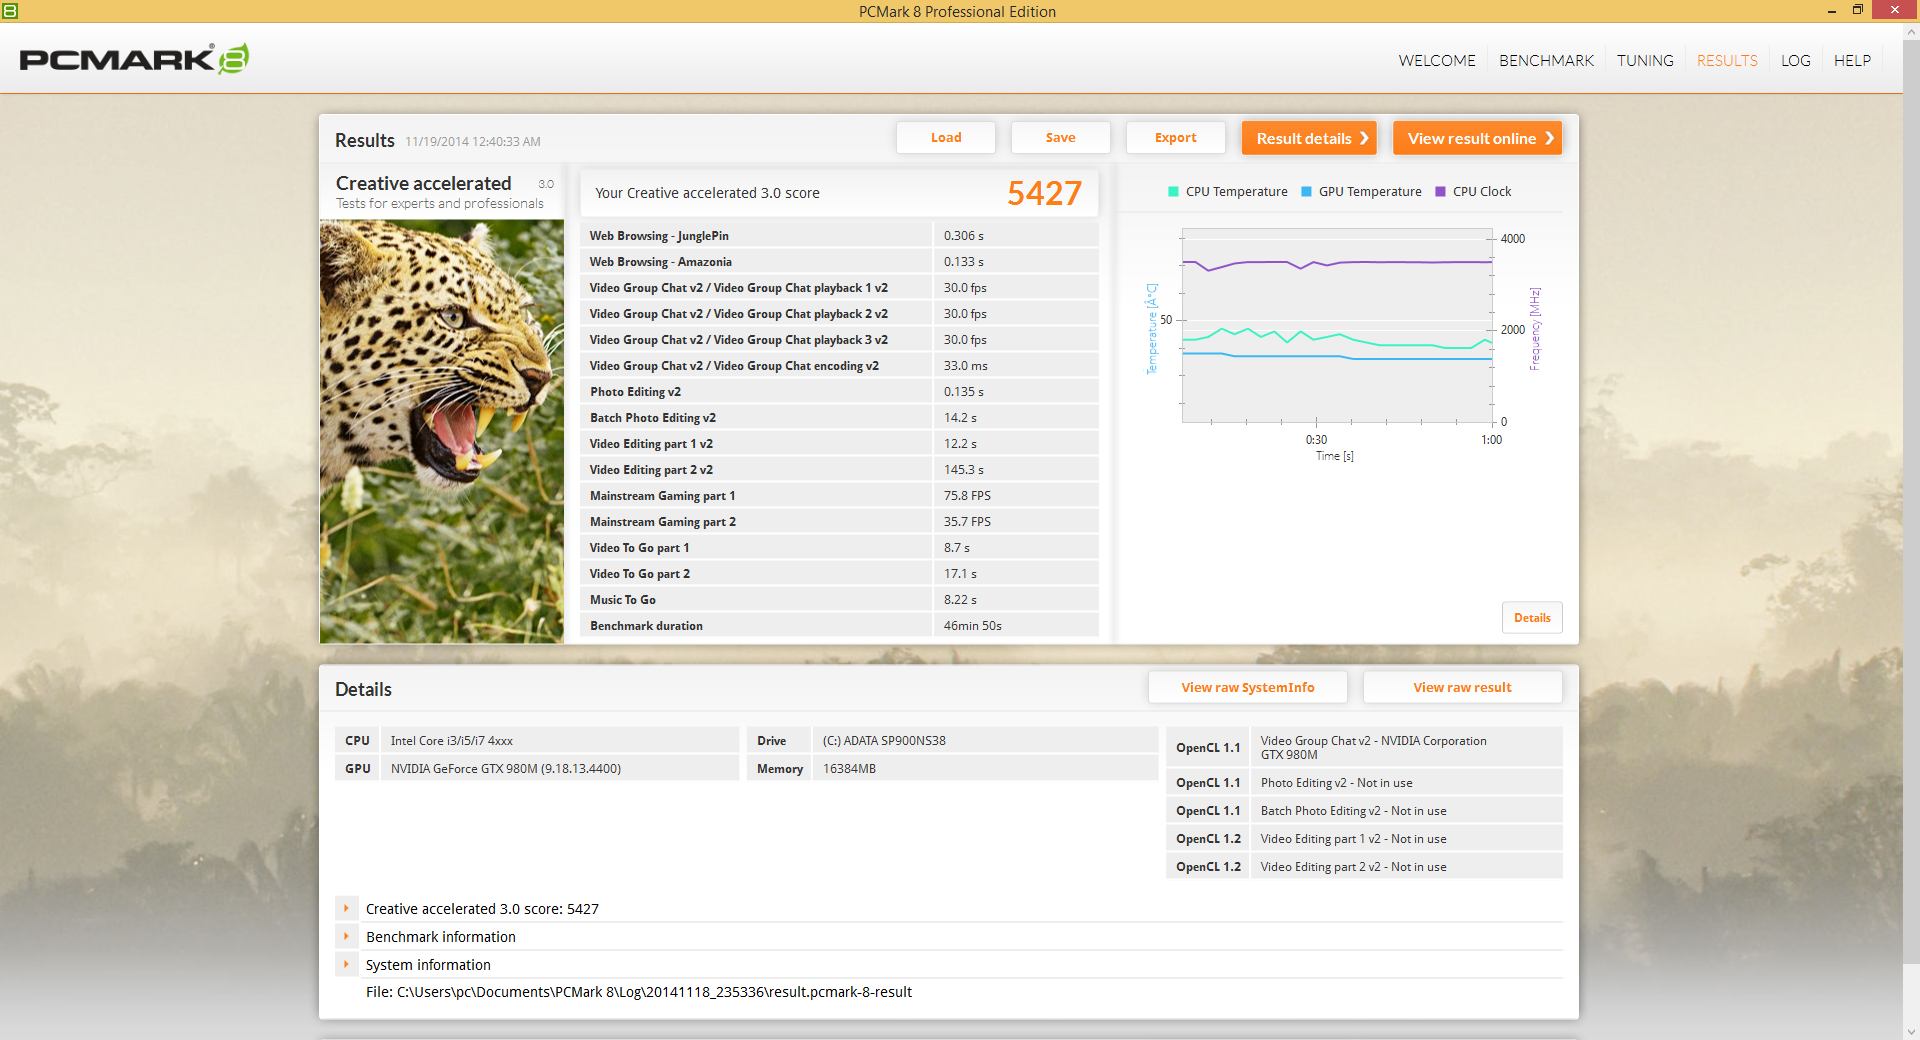Switch to the TUNING tab
Image resolution: width=1920 pixels, height=1040 pixels.
[1645, 61]
